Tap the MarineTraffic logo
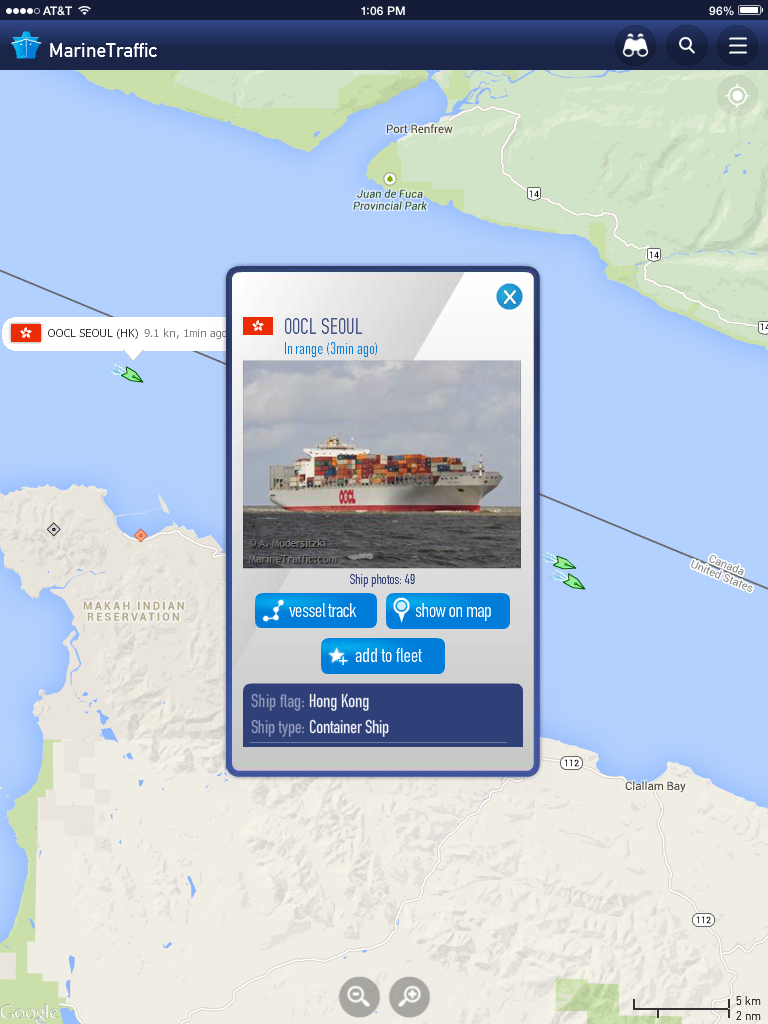This screenshot has width=768, height=1024. tap(85, 49)
